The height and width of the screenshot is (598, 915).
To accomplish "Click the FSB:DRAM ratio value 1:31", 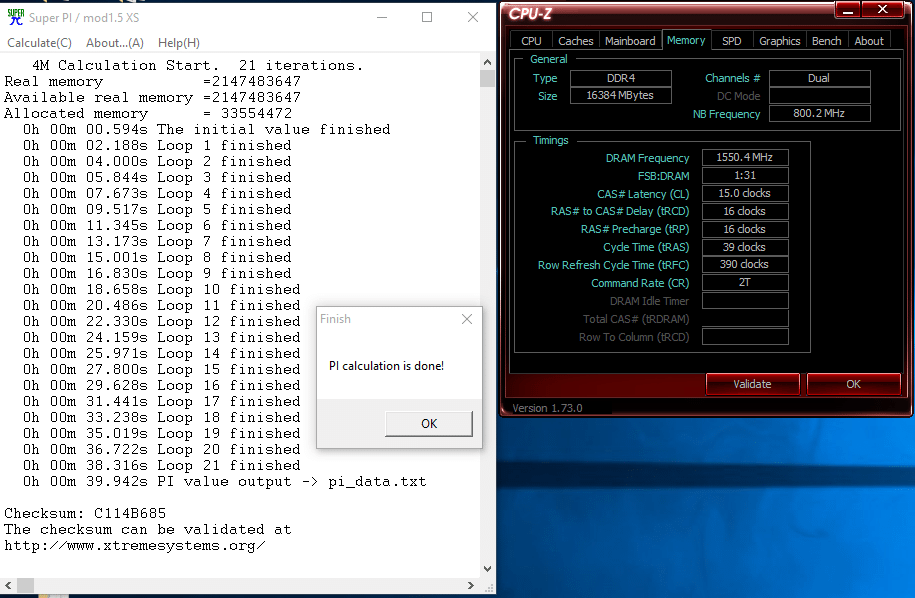I will (745, 176).
